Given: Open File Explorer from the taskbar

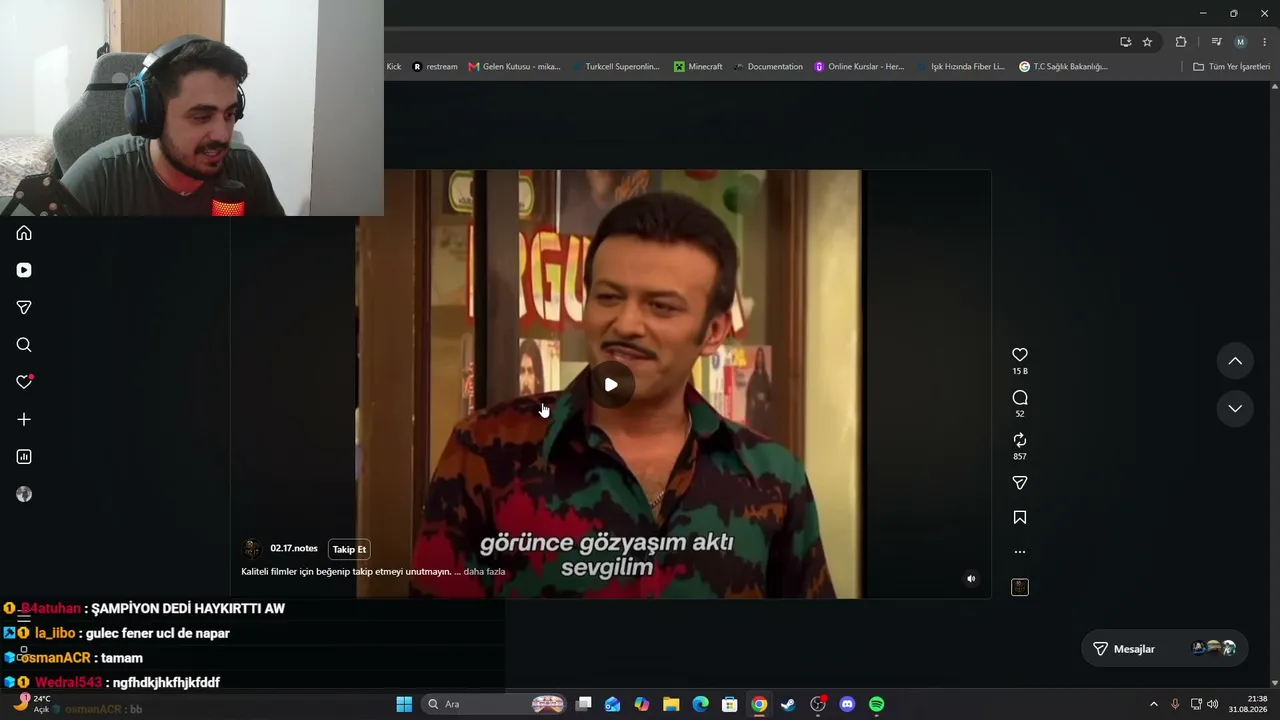Looking at the screenshot, I should tap(671, 704).
